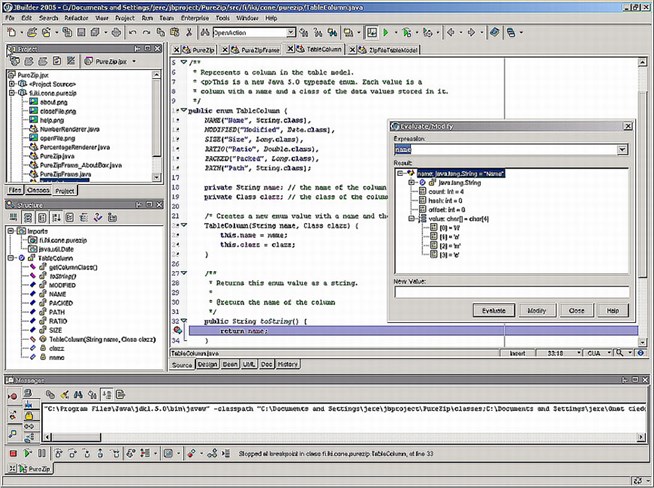The width and height of the screenshot is (654, 488).
Task: Collapse the value: char[] node in Result tree
Action: coord(411,218)
